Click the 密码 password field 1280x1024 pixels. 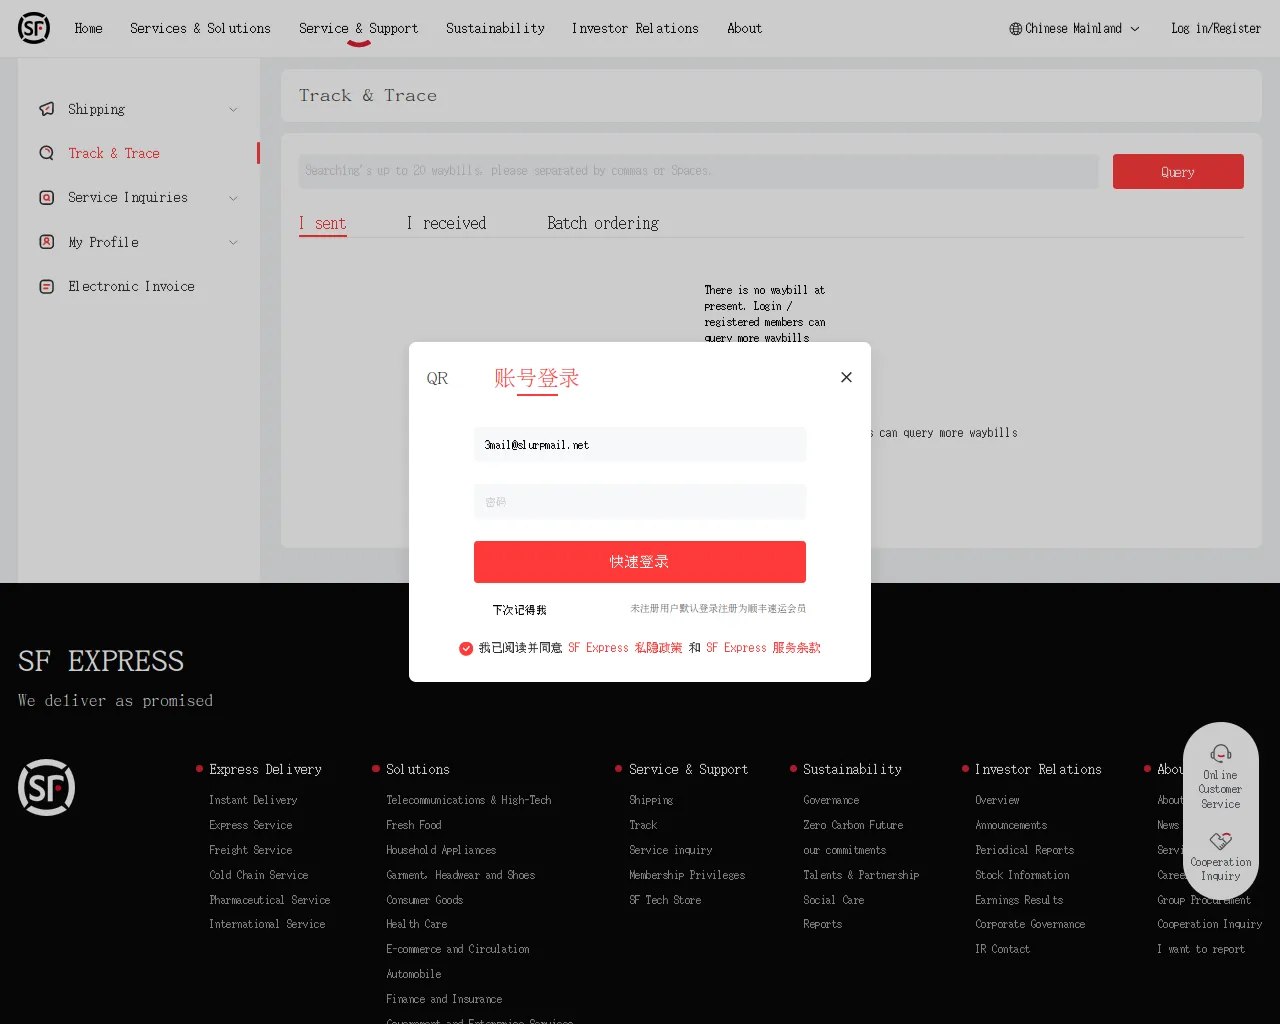coord(640,502)
